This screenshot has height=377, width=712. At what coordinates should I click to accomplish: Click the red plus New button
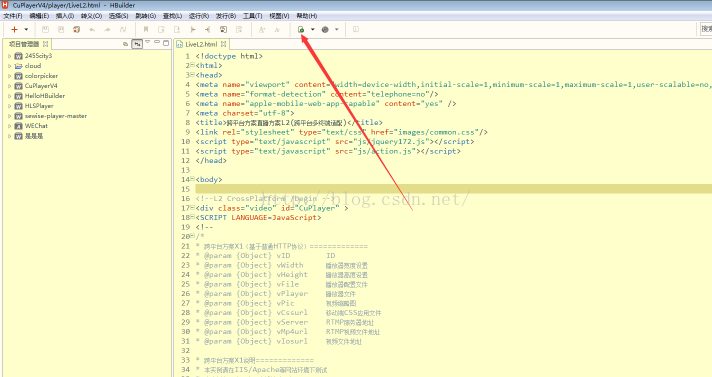coord(14,30)
